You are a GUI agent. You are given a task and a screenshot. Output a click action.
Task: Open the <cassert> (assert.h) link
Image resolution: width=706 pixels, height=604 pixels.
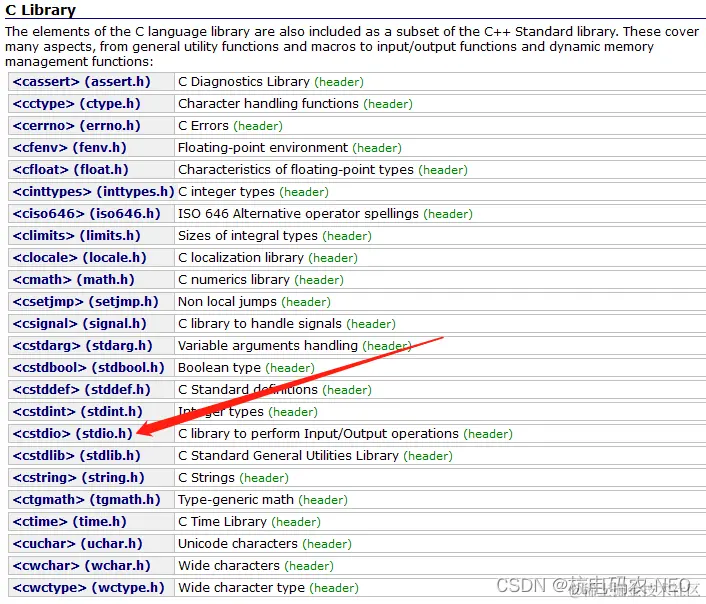click(81, 82)
